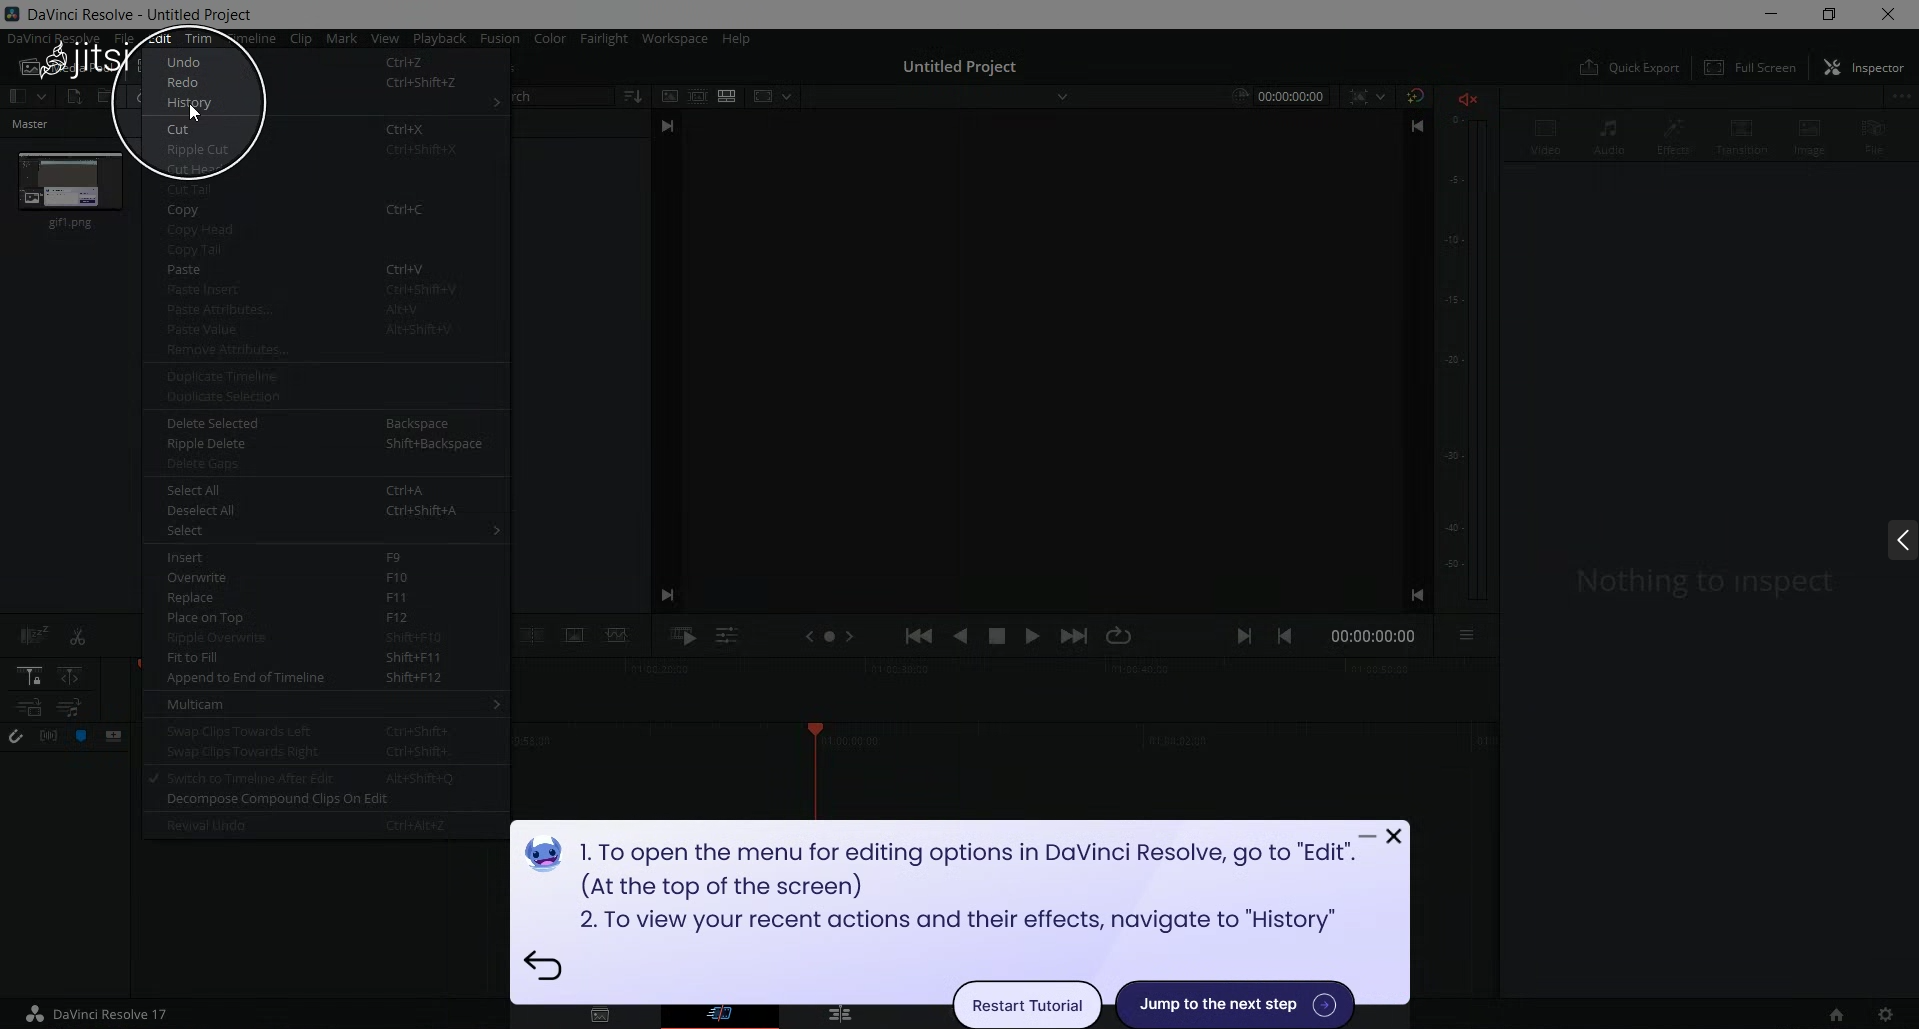Open project settings gear icon
1919x1029 pixels.
click(1885, 1014)
